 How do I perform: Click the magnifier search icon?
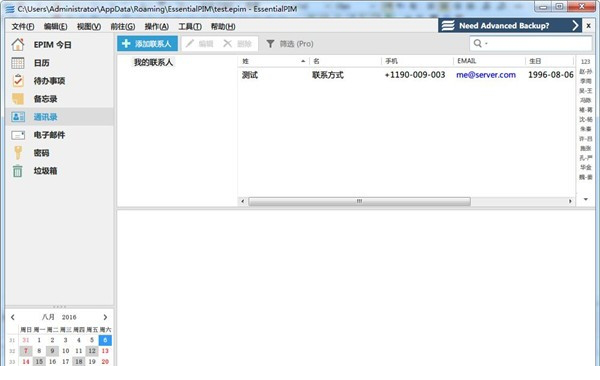[x=478, y=43]
